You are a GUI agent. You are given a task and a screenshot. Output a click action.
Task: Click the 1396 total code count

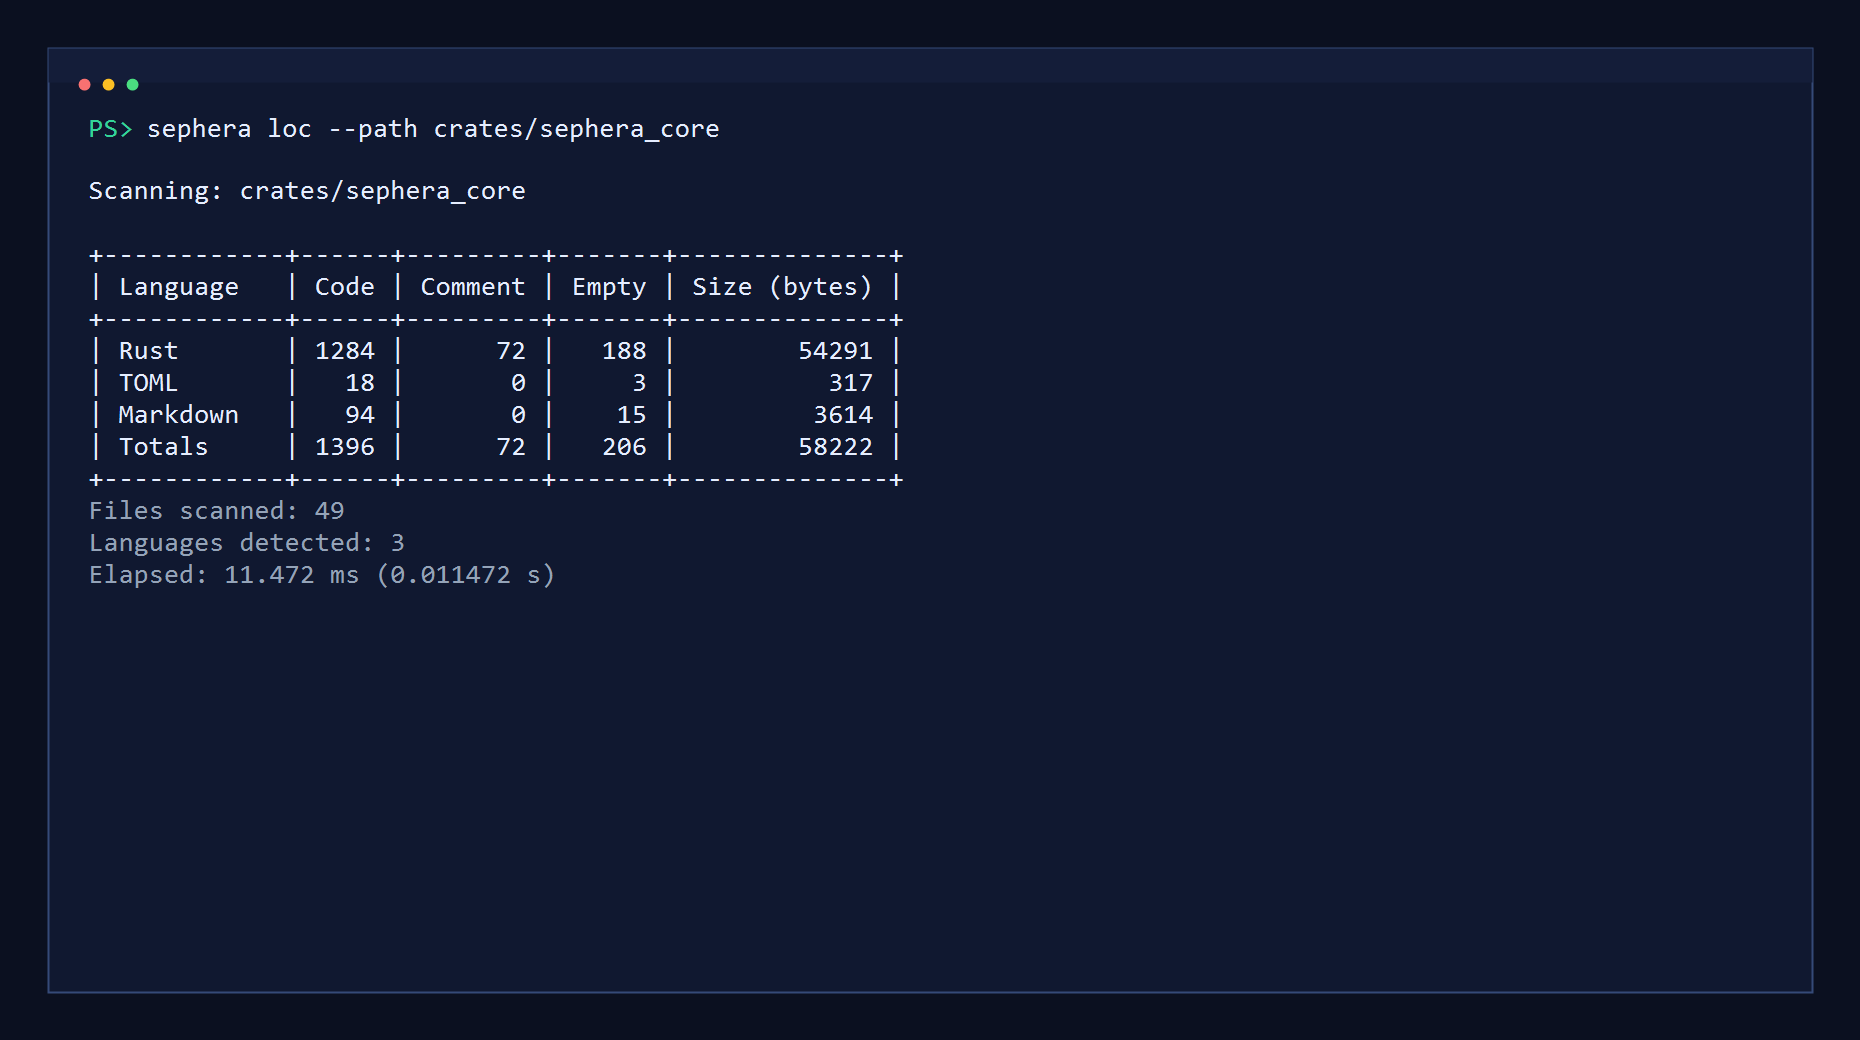point(344,447)
